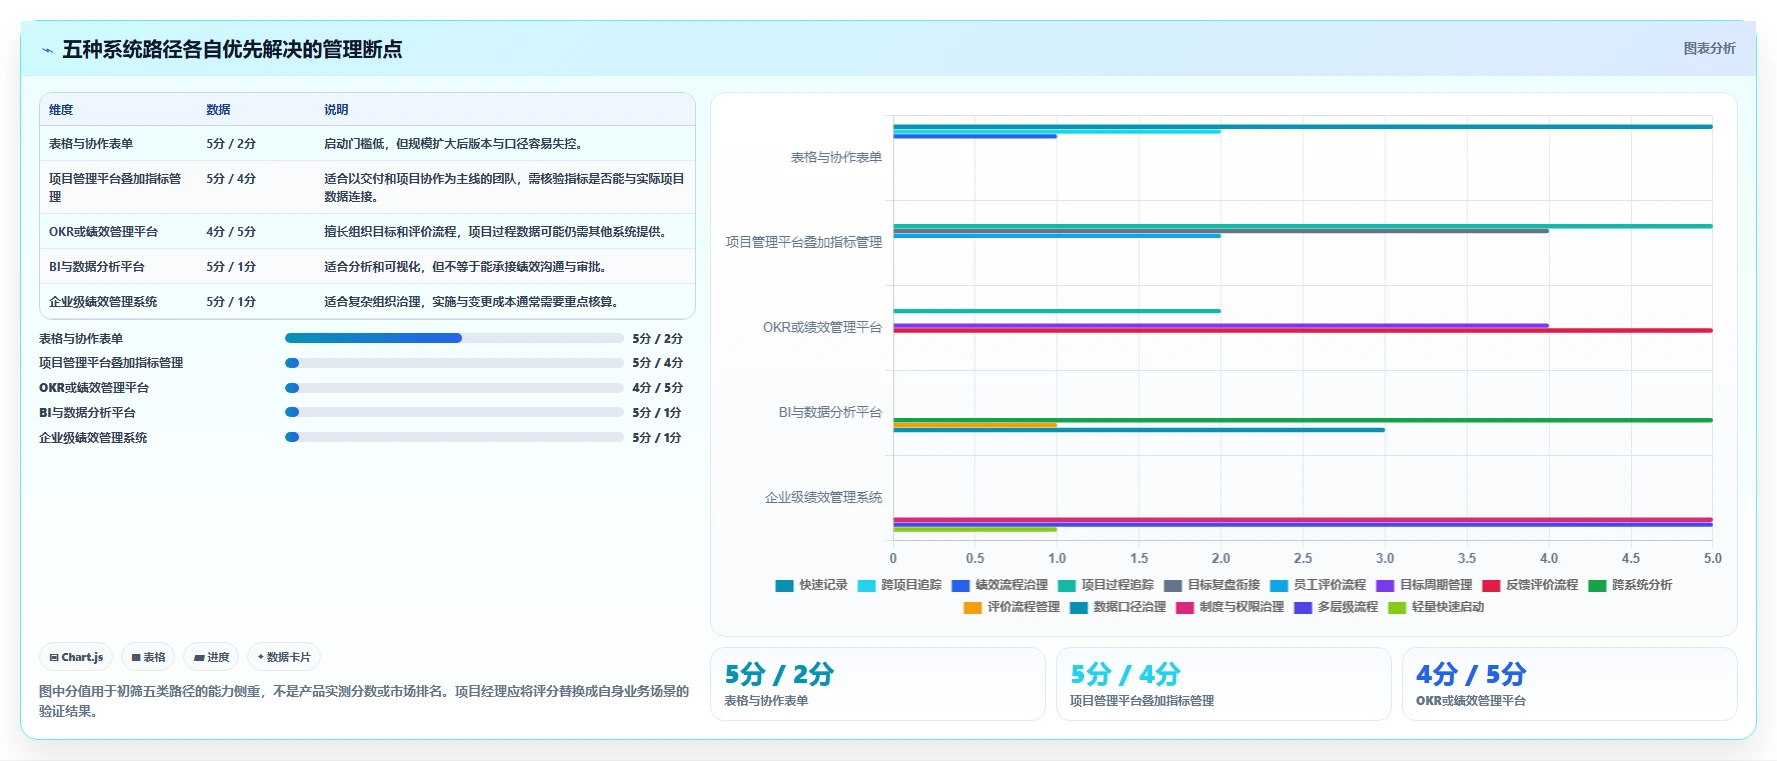Toggle 目标周期管理 legend series
This screenshot has width=1777, height=761.
(1423, 585)
